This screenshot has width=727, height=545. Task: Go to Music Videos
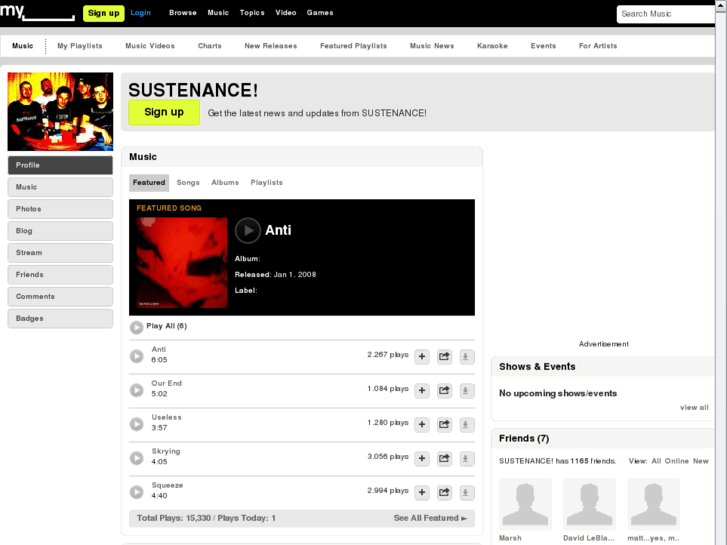150,46
